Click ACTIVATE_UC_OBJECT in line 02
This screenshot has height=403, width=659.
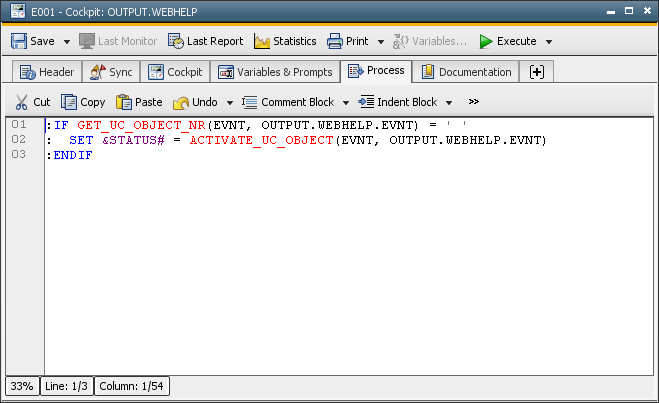click(261, 140)
